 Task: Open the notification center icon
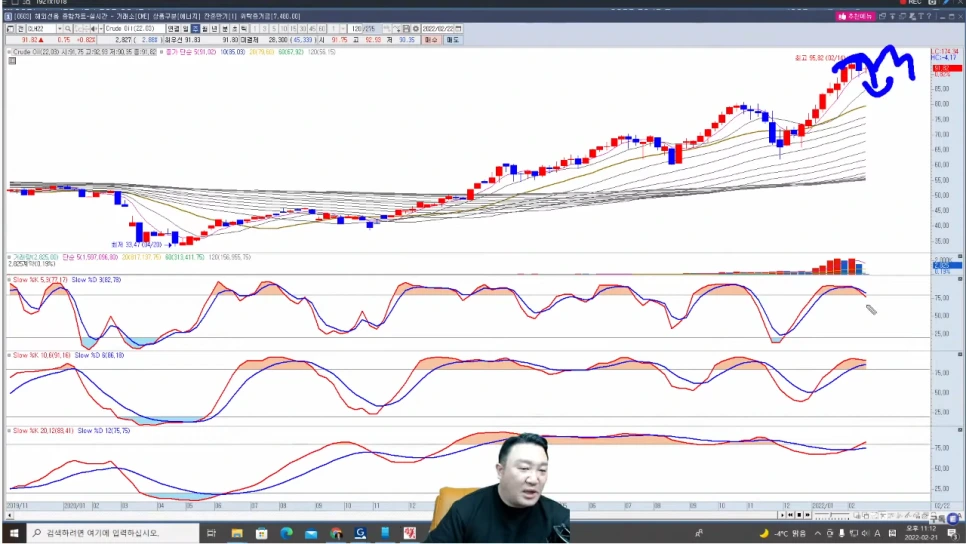click(952, 534)
